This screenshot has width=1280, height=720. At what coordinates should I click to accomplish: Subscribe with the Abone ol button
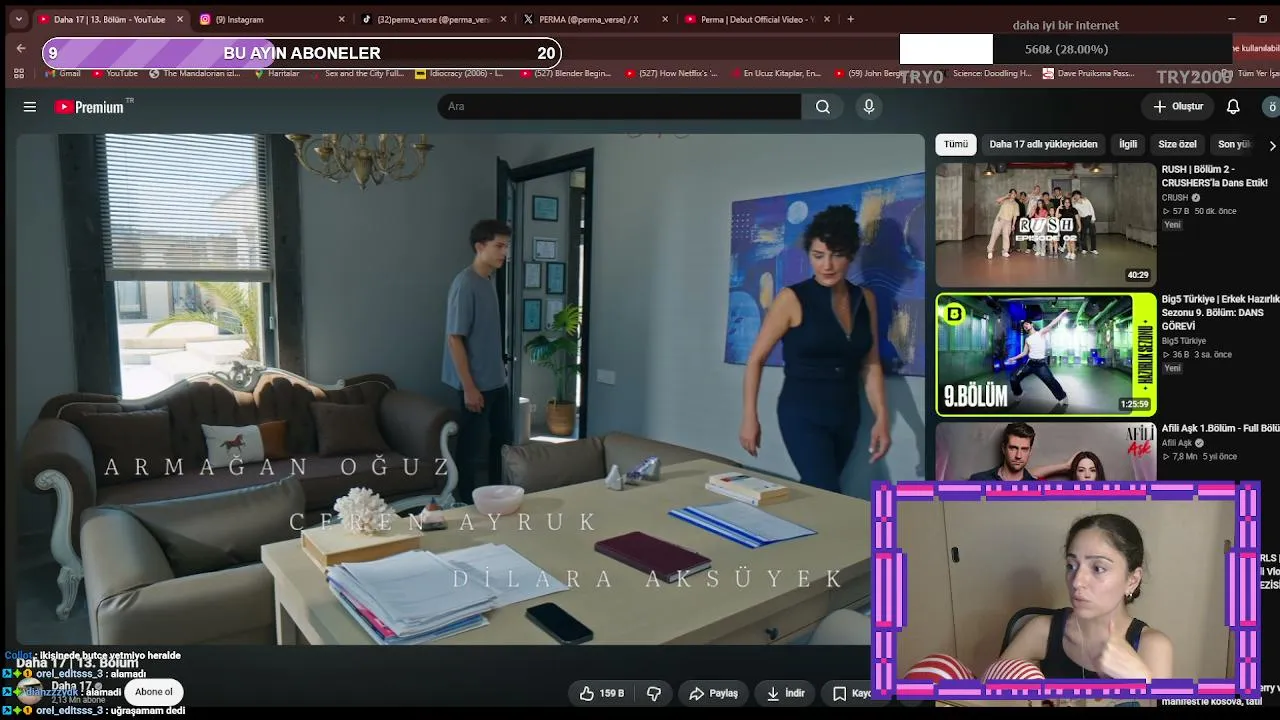click(x=154, y=692)
